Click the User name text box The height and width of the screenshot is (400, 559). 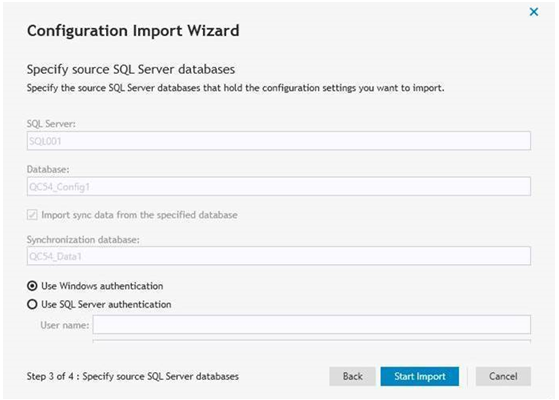pyautogui.click(x=312, y=324)
